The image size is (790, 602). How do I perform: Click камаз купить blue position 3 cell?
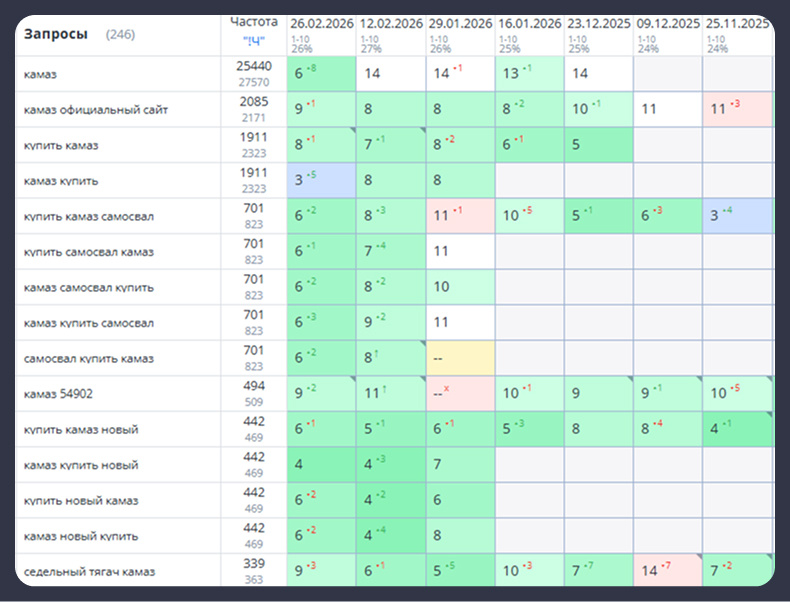[x=321, y=180]
